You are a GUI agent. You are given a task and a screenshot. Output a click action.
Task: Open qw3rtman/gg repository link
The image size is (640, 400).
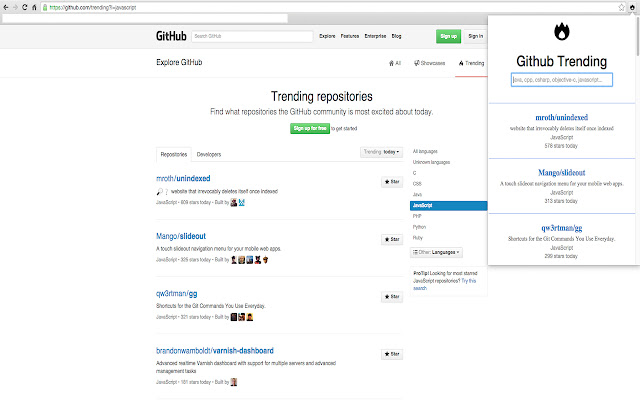point(176,293)
